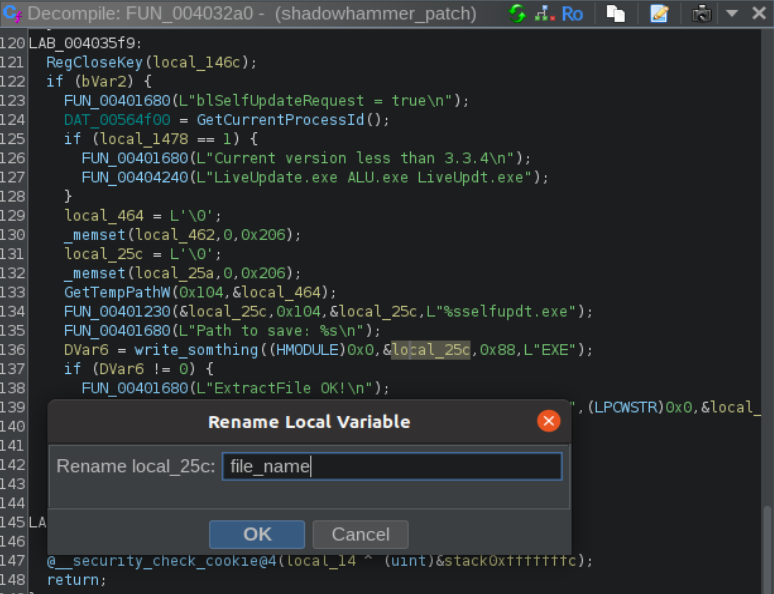Click line number 133 in the gutter
This screenshot has width=774, height=594.
pos(12,292)
